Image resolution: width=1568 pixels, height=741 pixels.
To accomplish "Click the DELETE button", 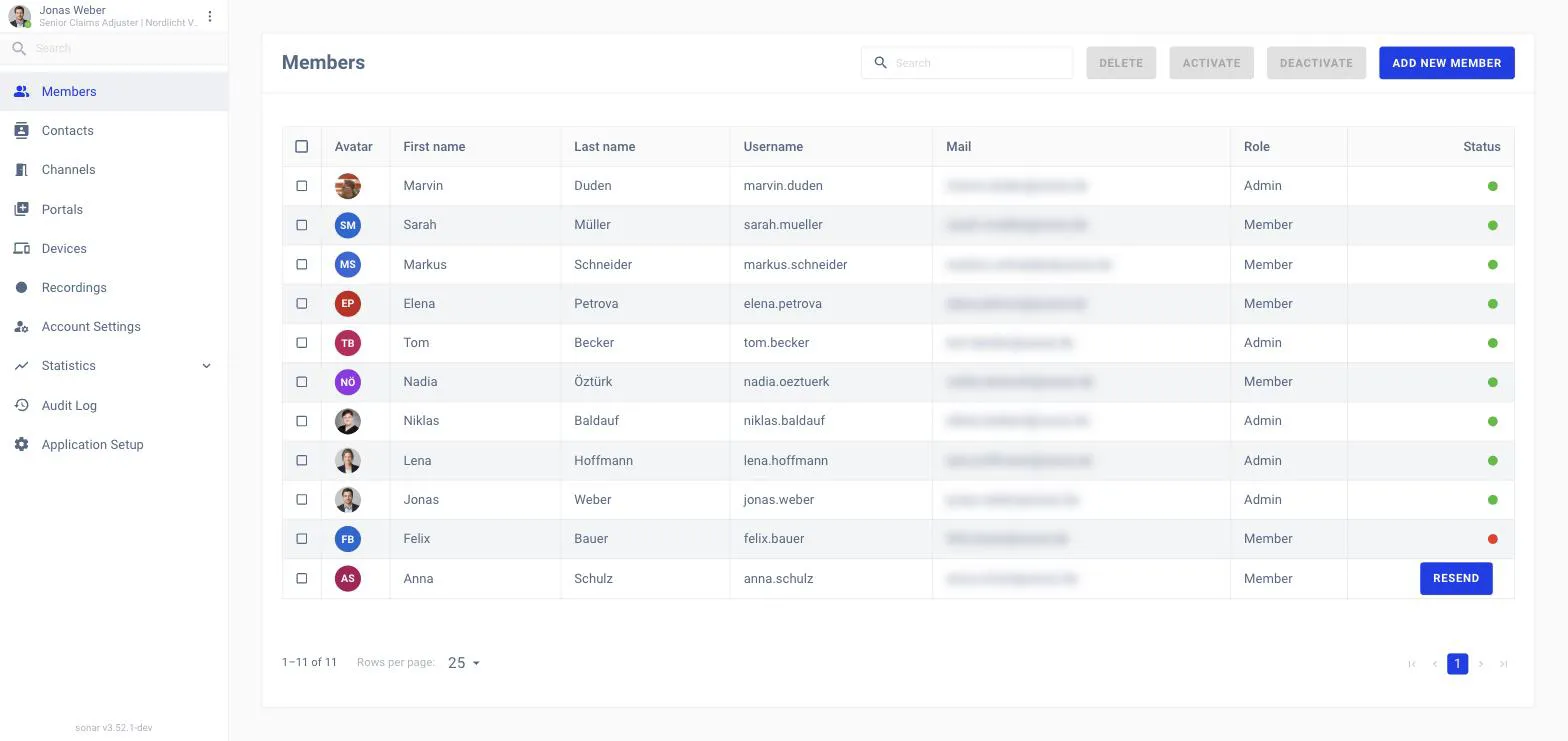I will pyautogui.click(x=1121, y=63).
